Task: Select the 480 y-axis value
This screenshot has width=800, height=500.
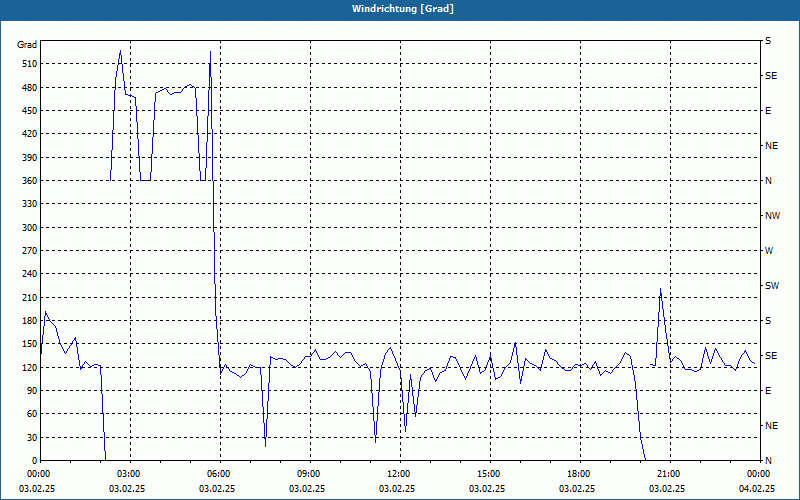Action: [30, 87]
